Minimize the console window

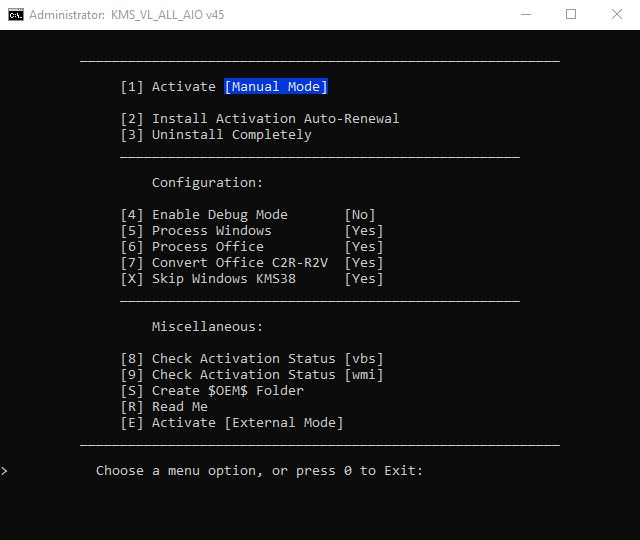tap(526, 15)
